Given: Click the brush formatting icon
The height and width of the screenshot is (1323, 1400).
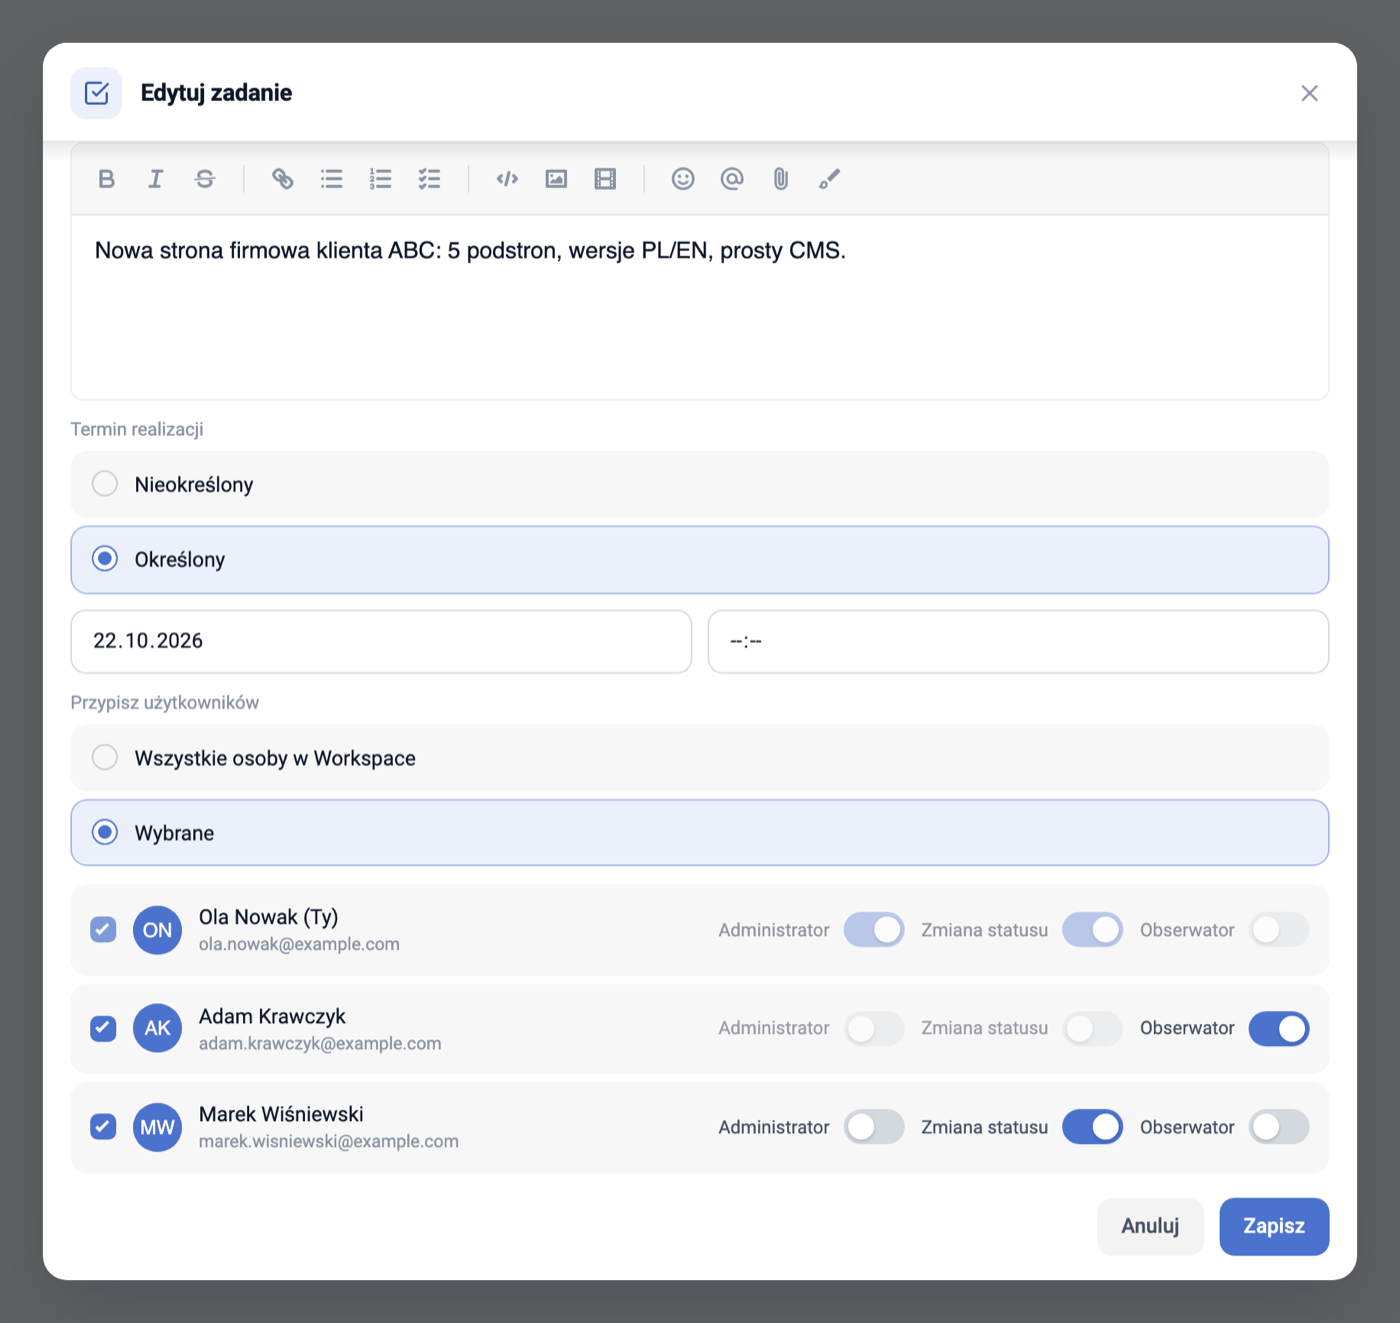Looking at the screenshot, I should tap(830, 179).
